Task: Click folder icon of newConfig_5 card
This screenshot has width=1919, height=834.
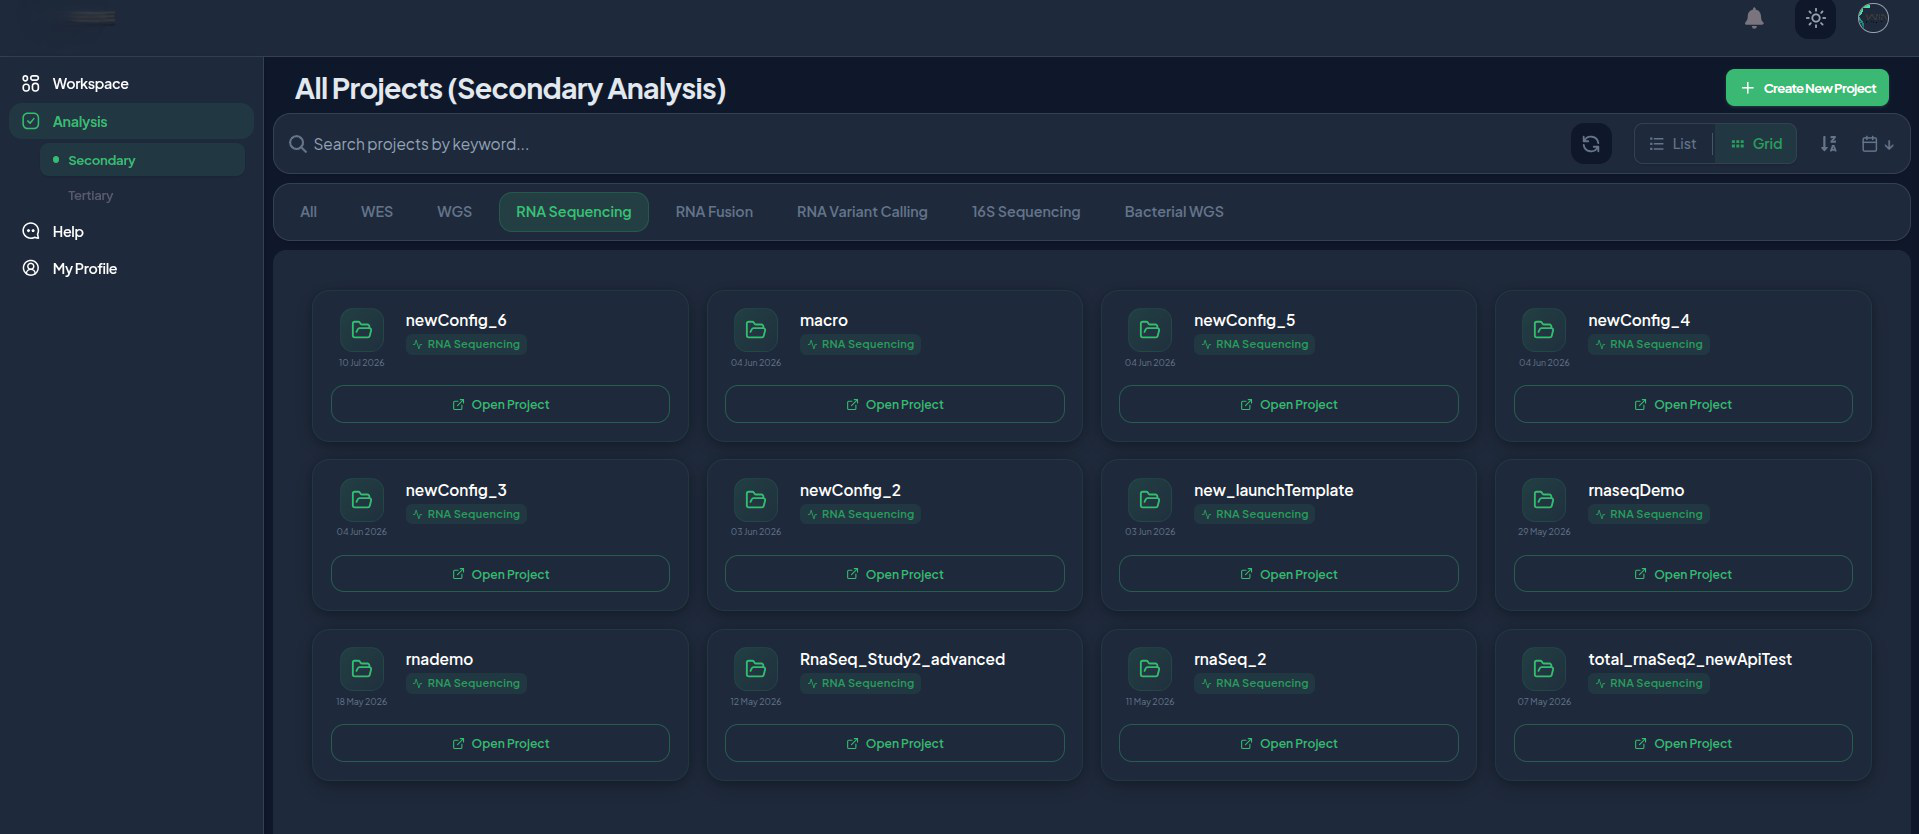Action: tap(1150, 330)
